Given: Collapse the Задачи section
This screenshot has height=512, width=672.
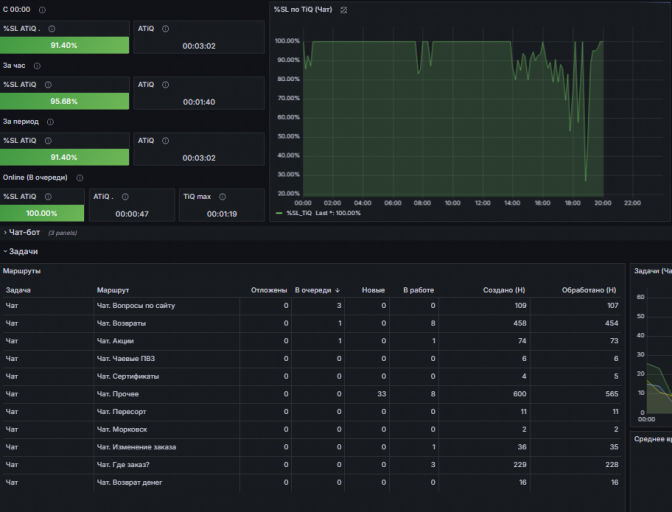Looking at the screenshot, I should pos(21,252).
